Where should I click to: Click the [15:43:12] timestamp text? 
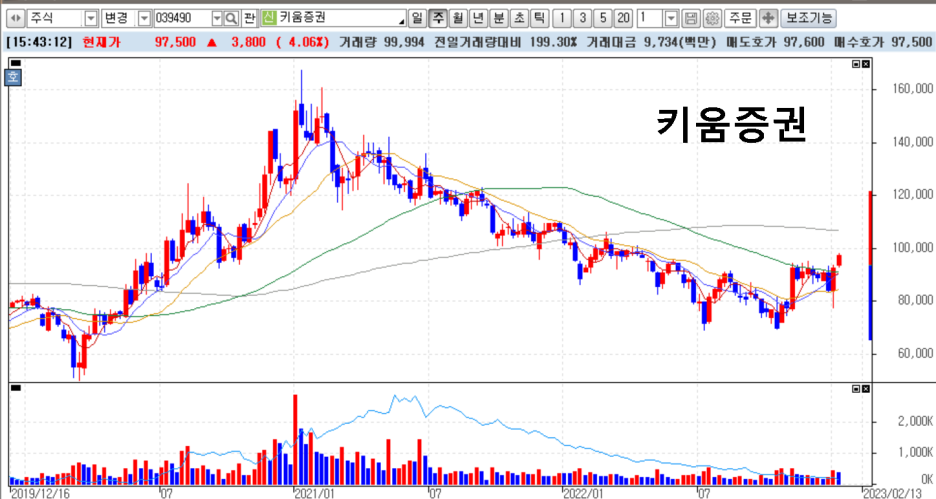tap(39, 42)
